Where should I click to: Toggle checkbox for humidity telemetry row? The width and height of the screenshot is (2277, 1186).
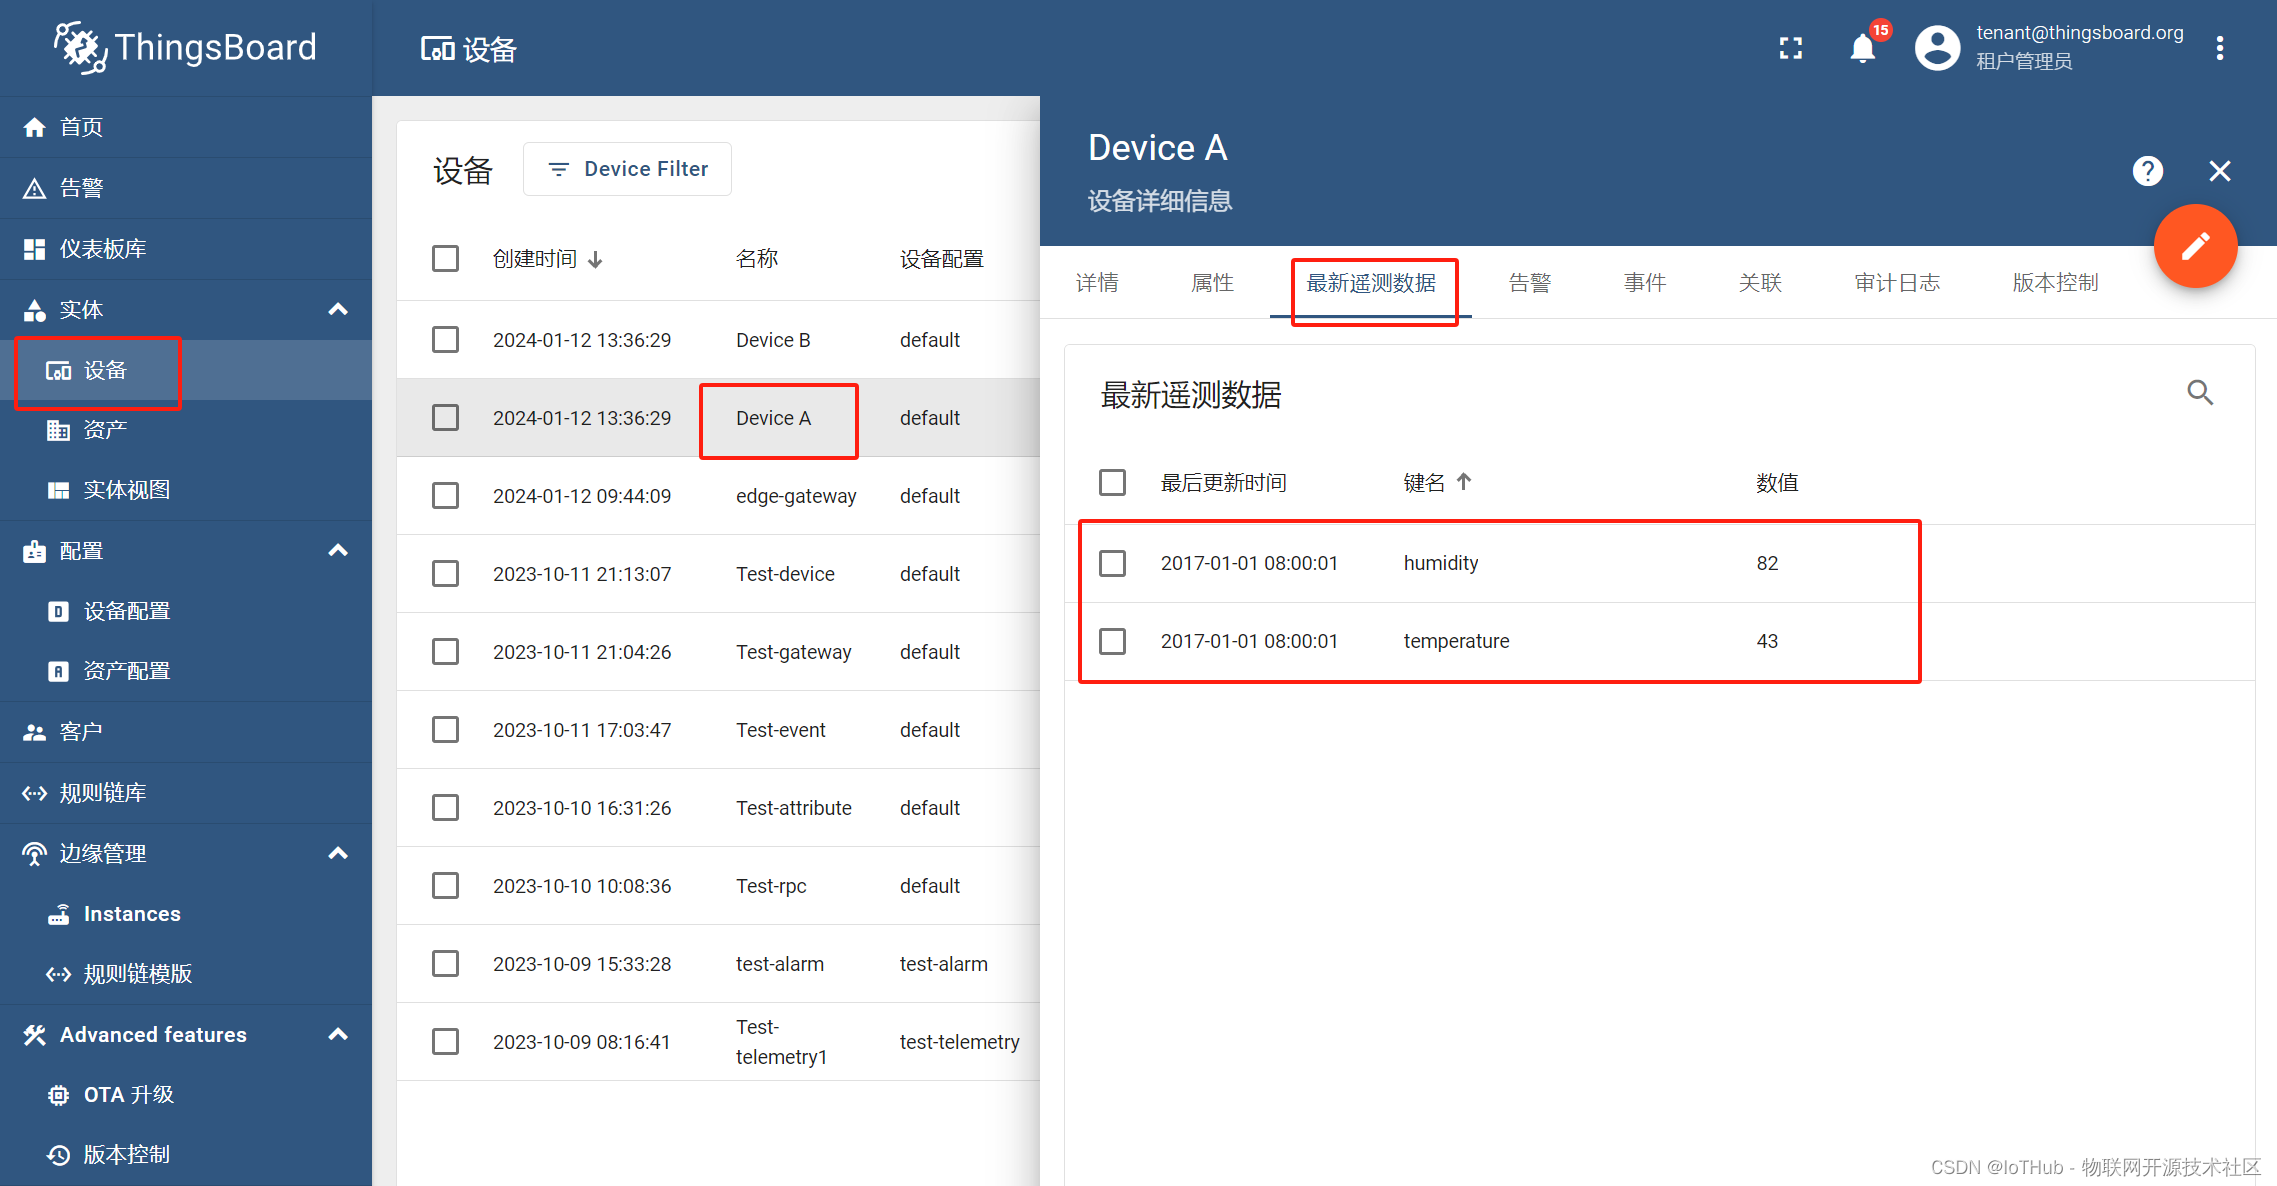click(x=1111, y=563)
